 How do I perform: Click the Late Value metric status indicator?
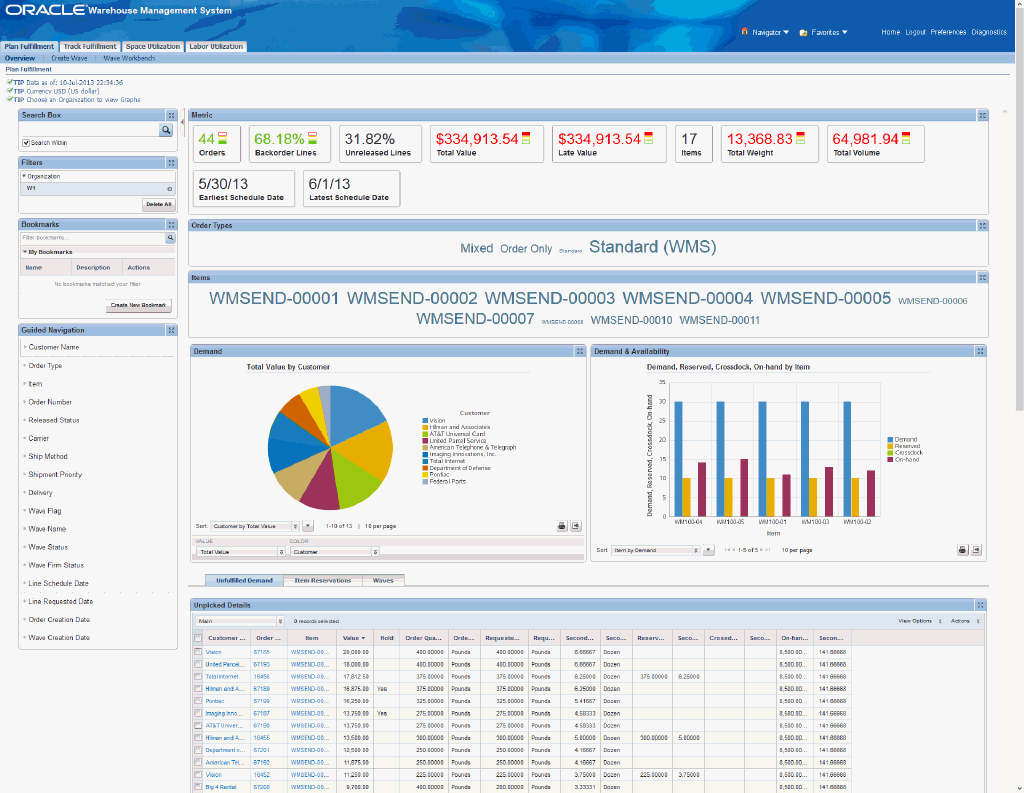click(648, 138)
